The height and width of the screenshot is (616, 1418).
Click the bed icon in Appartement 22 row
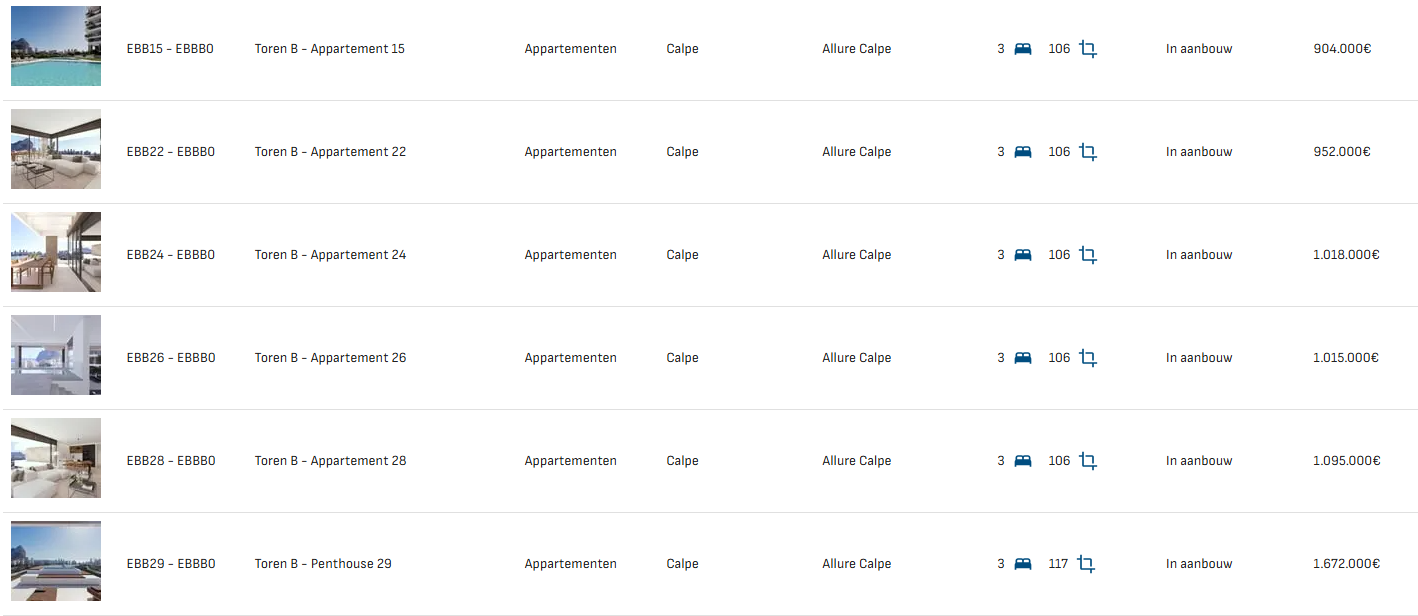point(1022,152)
